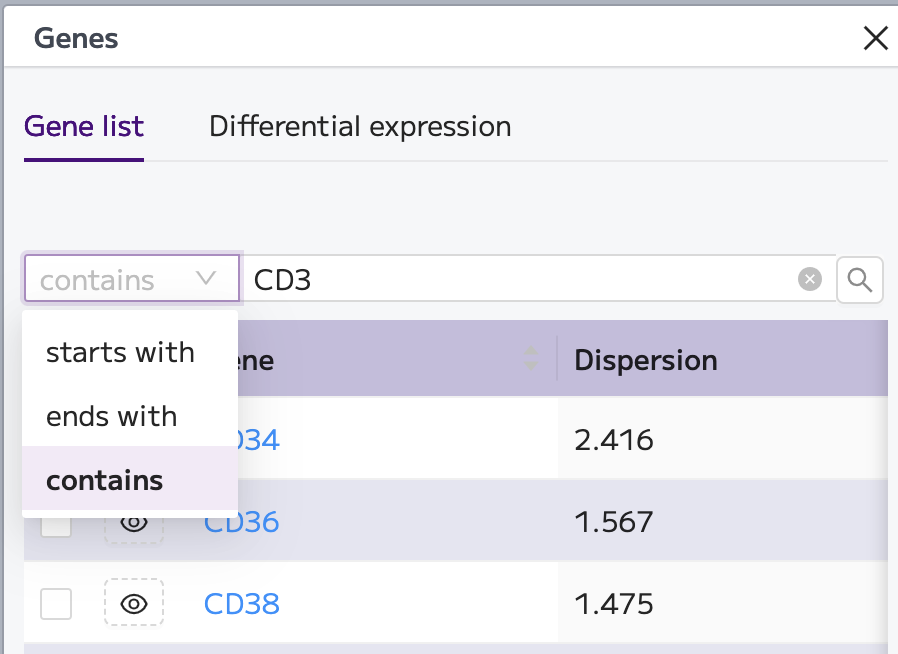The height and width of the screenshot is (654, 898).
Task: Select the Gene list tab
Action: click(x=84, y=127)
